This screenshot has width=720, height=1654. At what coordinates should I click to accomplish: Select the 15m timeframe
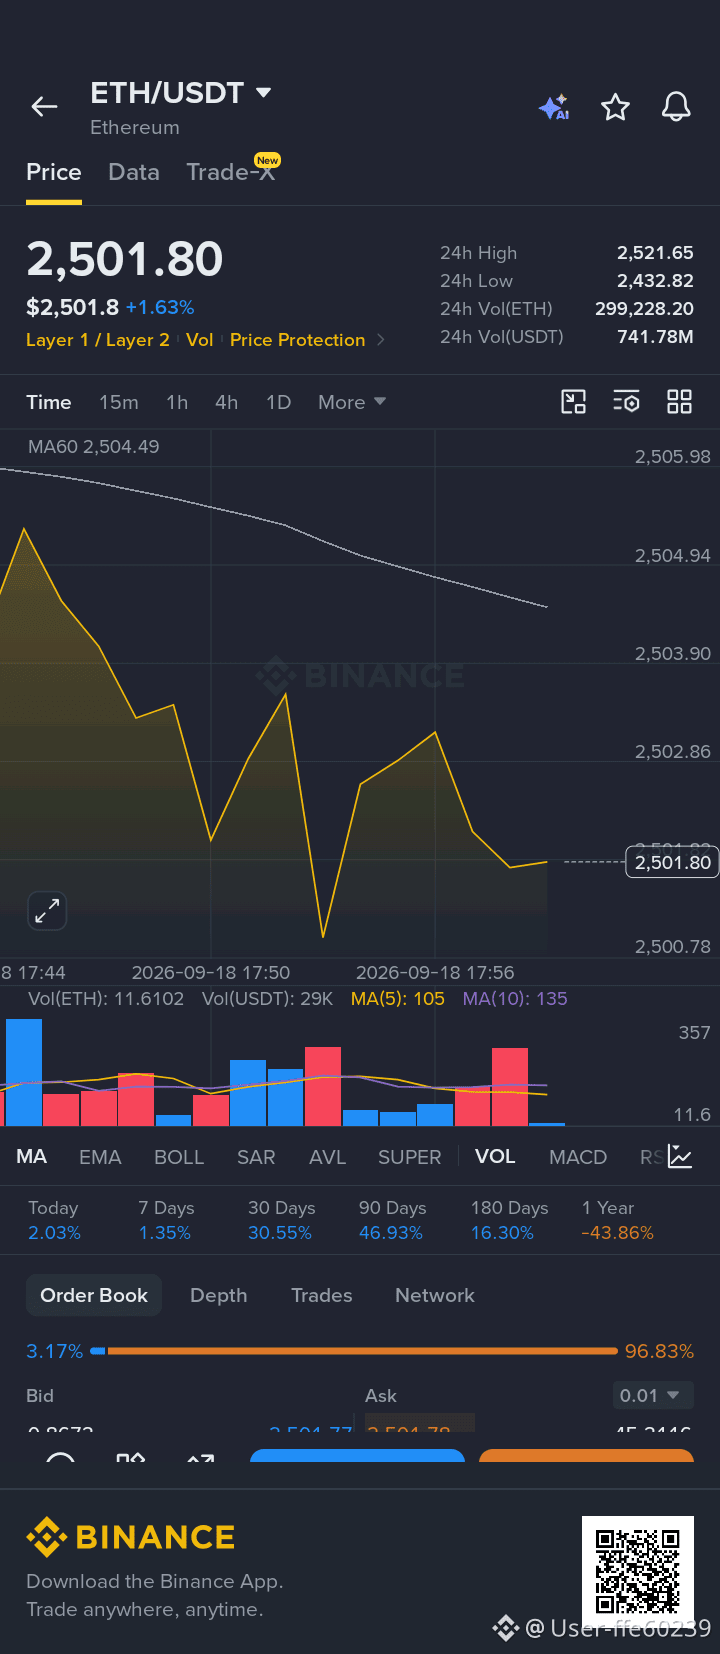click(119, 402)
